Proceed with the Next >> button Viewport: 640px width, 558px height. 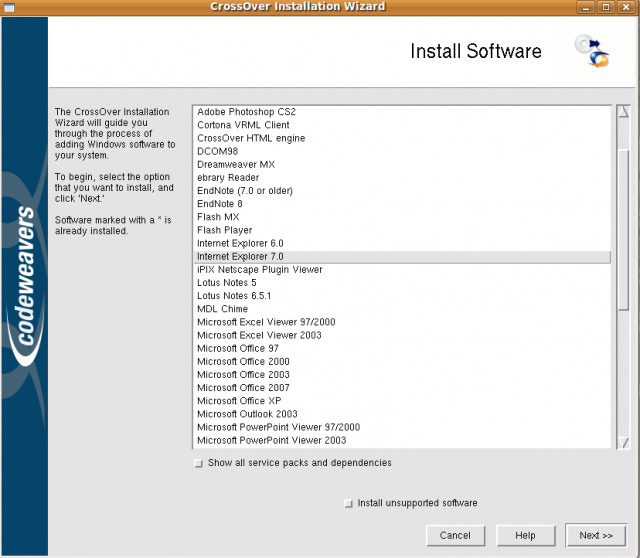point(596,535)
